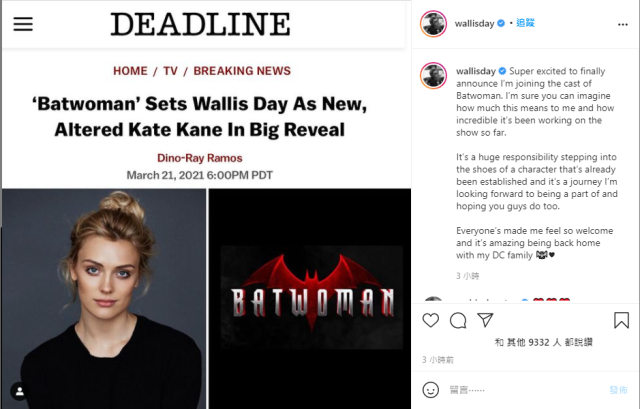Open comments via the speech bubble icon
The width and height of the screenshot is (640, 409).
[x=458, y=321]
